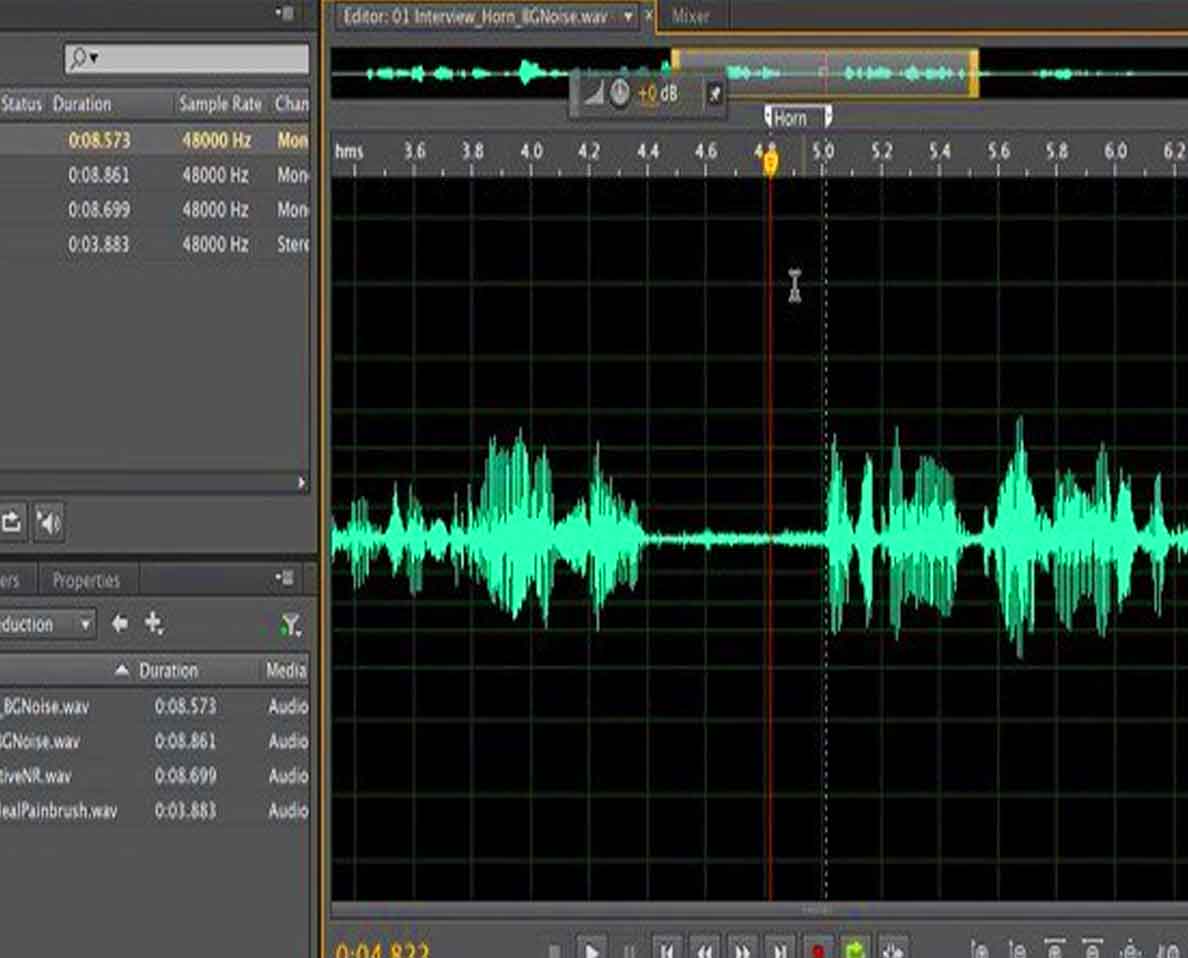The width and height of the screenshot is (1188, 958).
Task: Toggle the Auto-Play speaker icon in Files panel
Action: (x=48, y=522)
